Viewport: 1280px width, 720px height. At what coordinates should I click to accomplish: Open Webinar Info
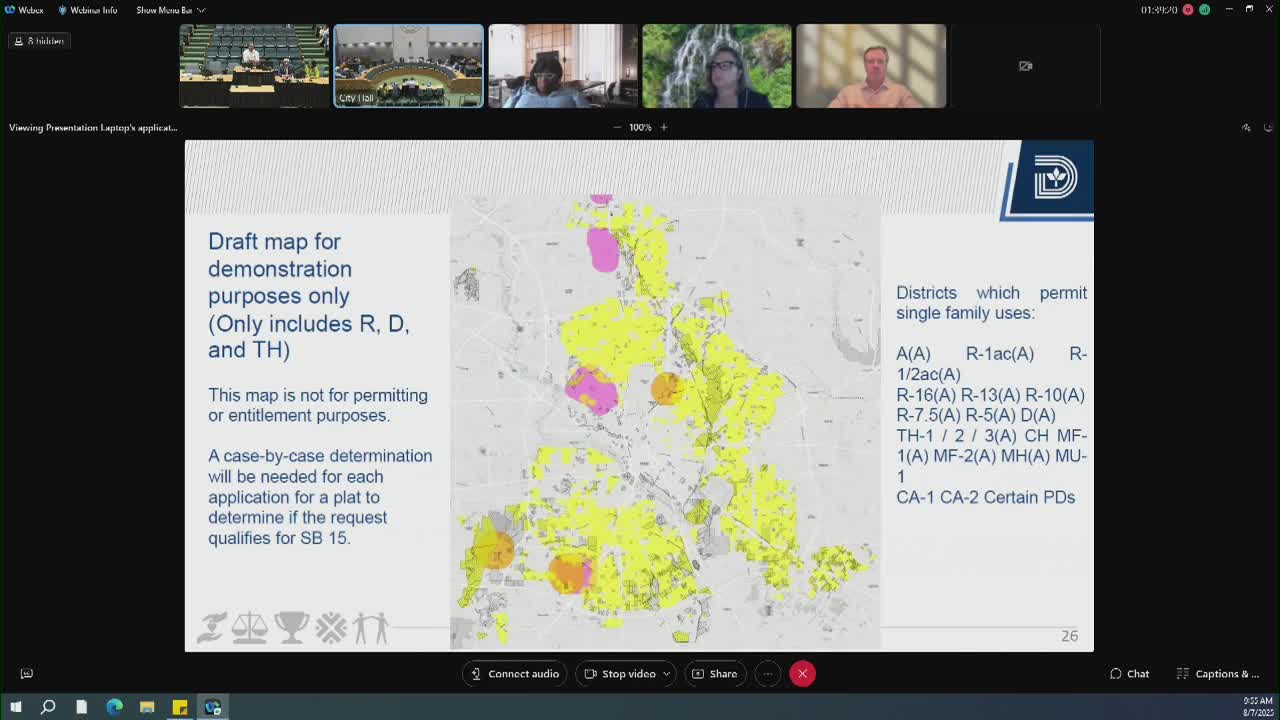(87, 10)
